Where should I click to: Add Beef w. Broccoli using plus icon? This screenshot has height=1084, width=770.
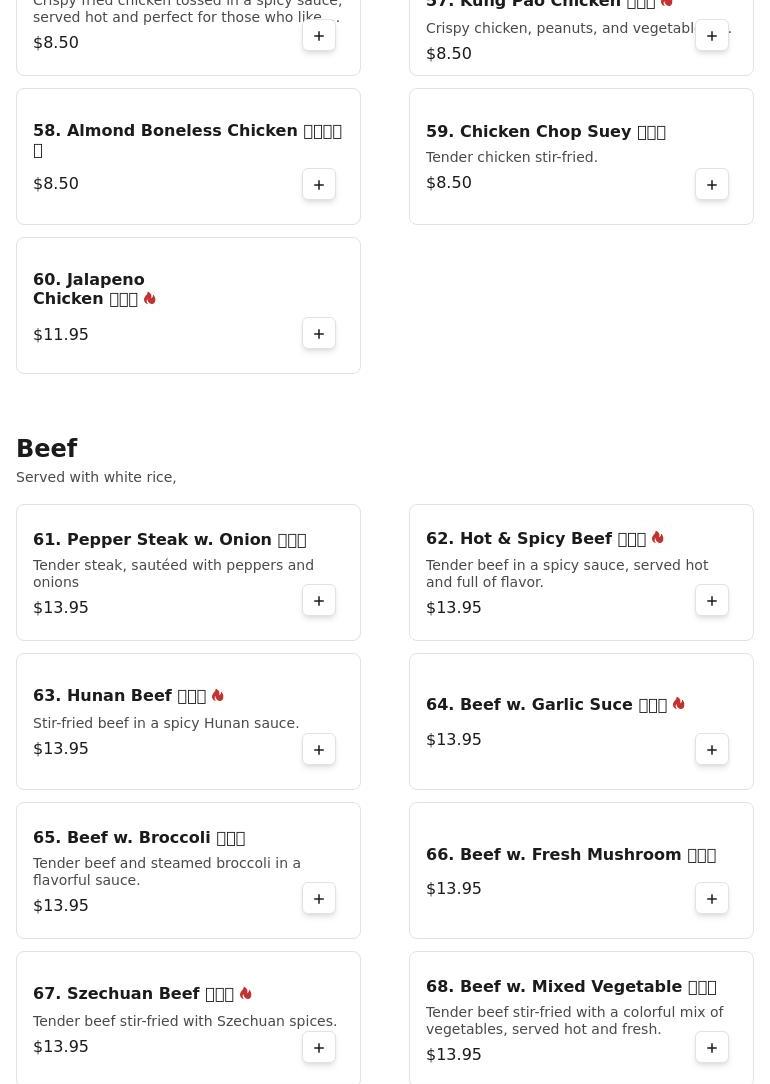pos(319,899)
